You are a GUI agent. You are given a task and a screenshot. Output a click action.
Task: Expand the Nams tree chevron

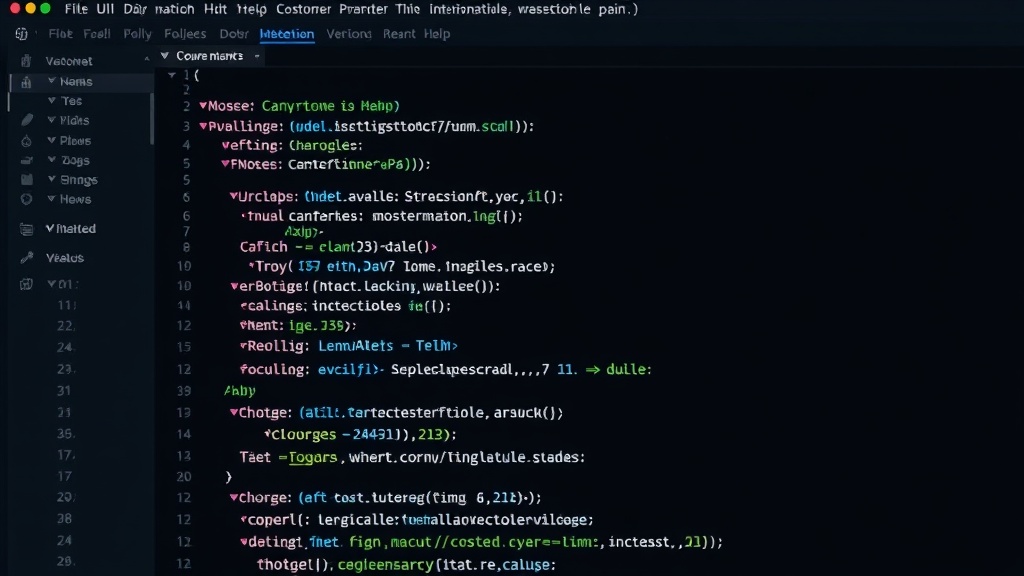point(51,81)
